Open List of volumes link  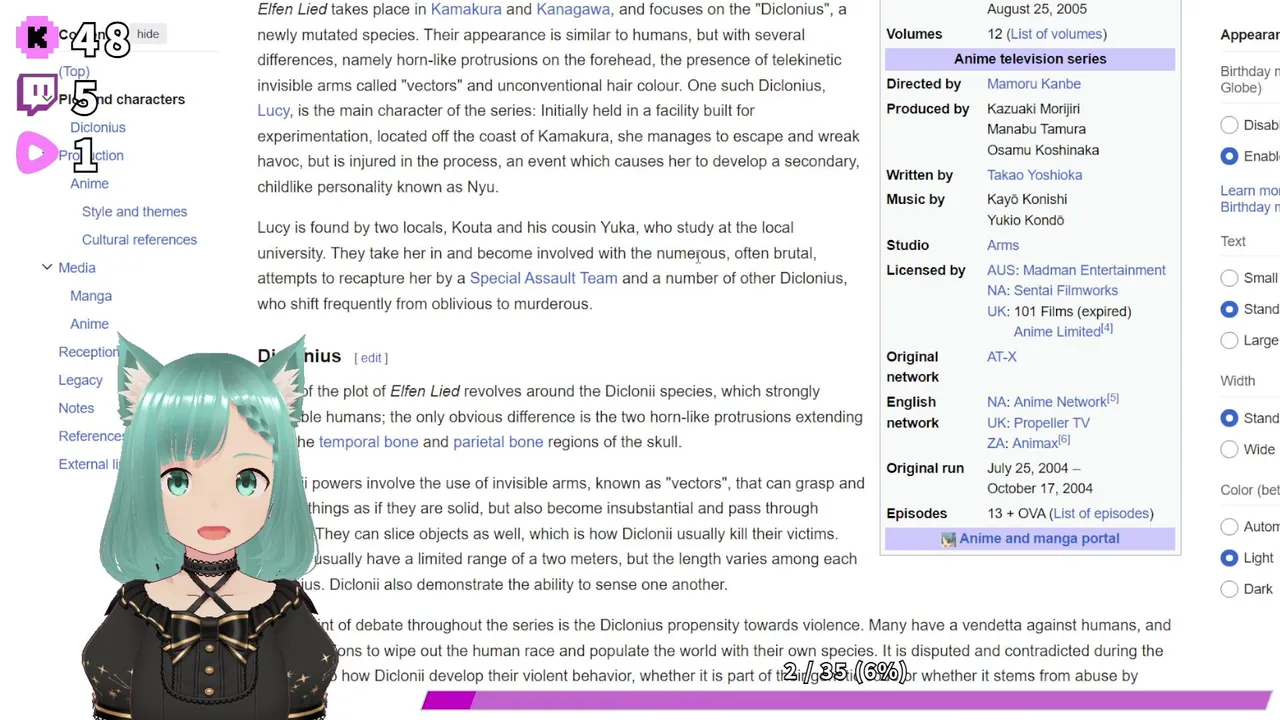coord(1056,34)
